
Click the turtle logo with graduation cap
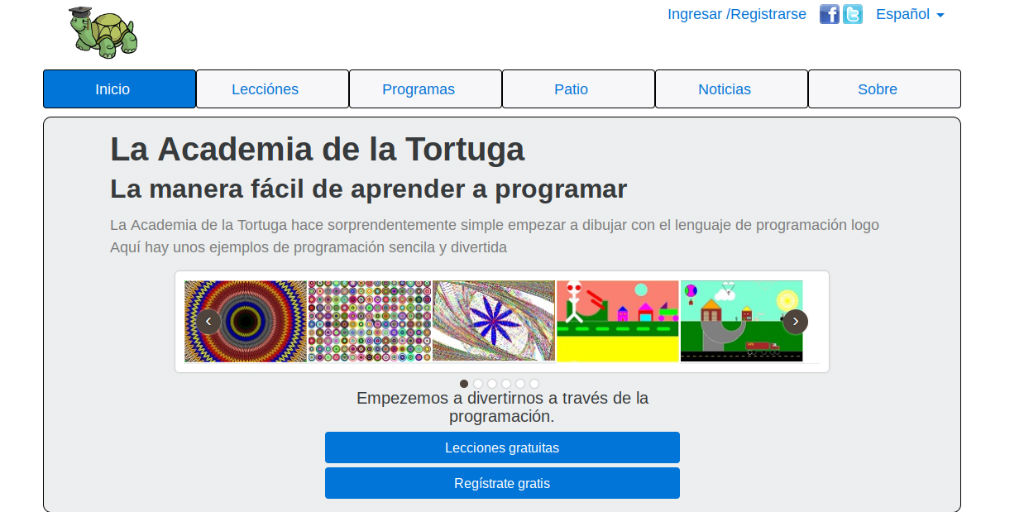tap(103, 32)
